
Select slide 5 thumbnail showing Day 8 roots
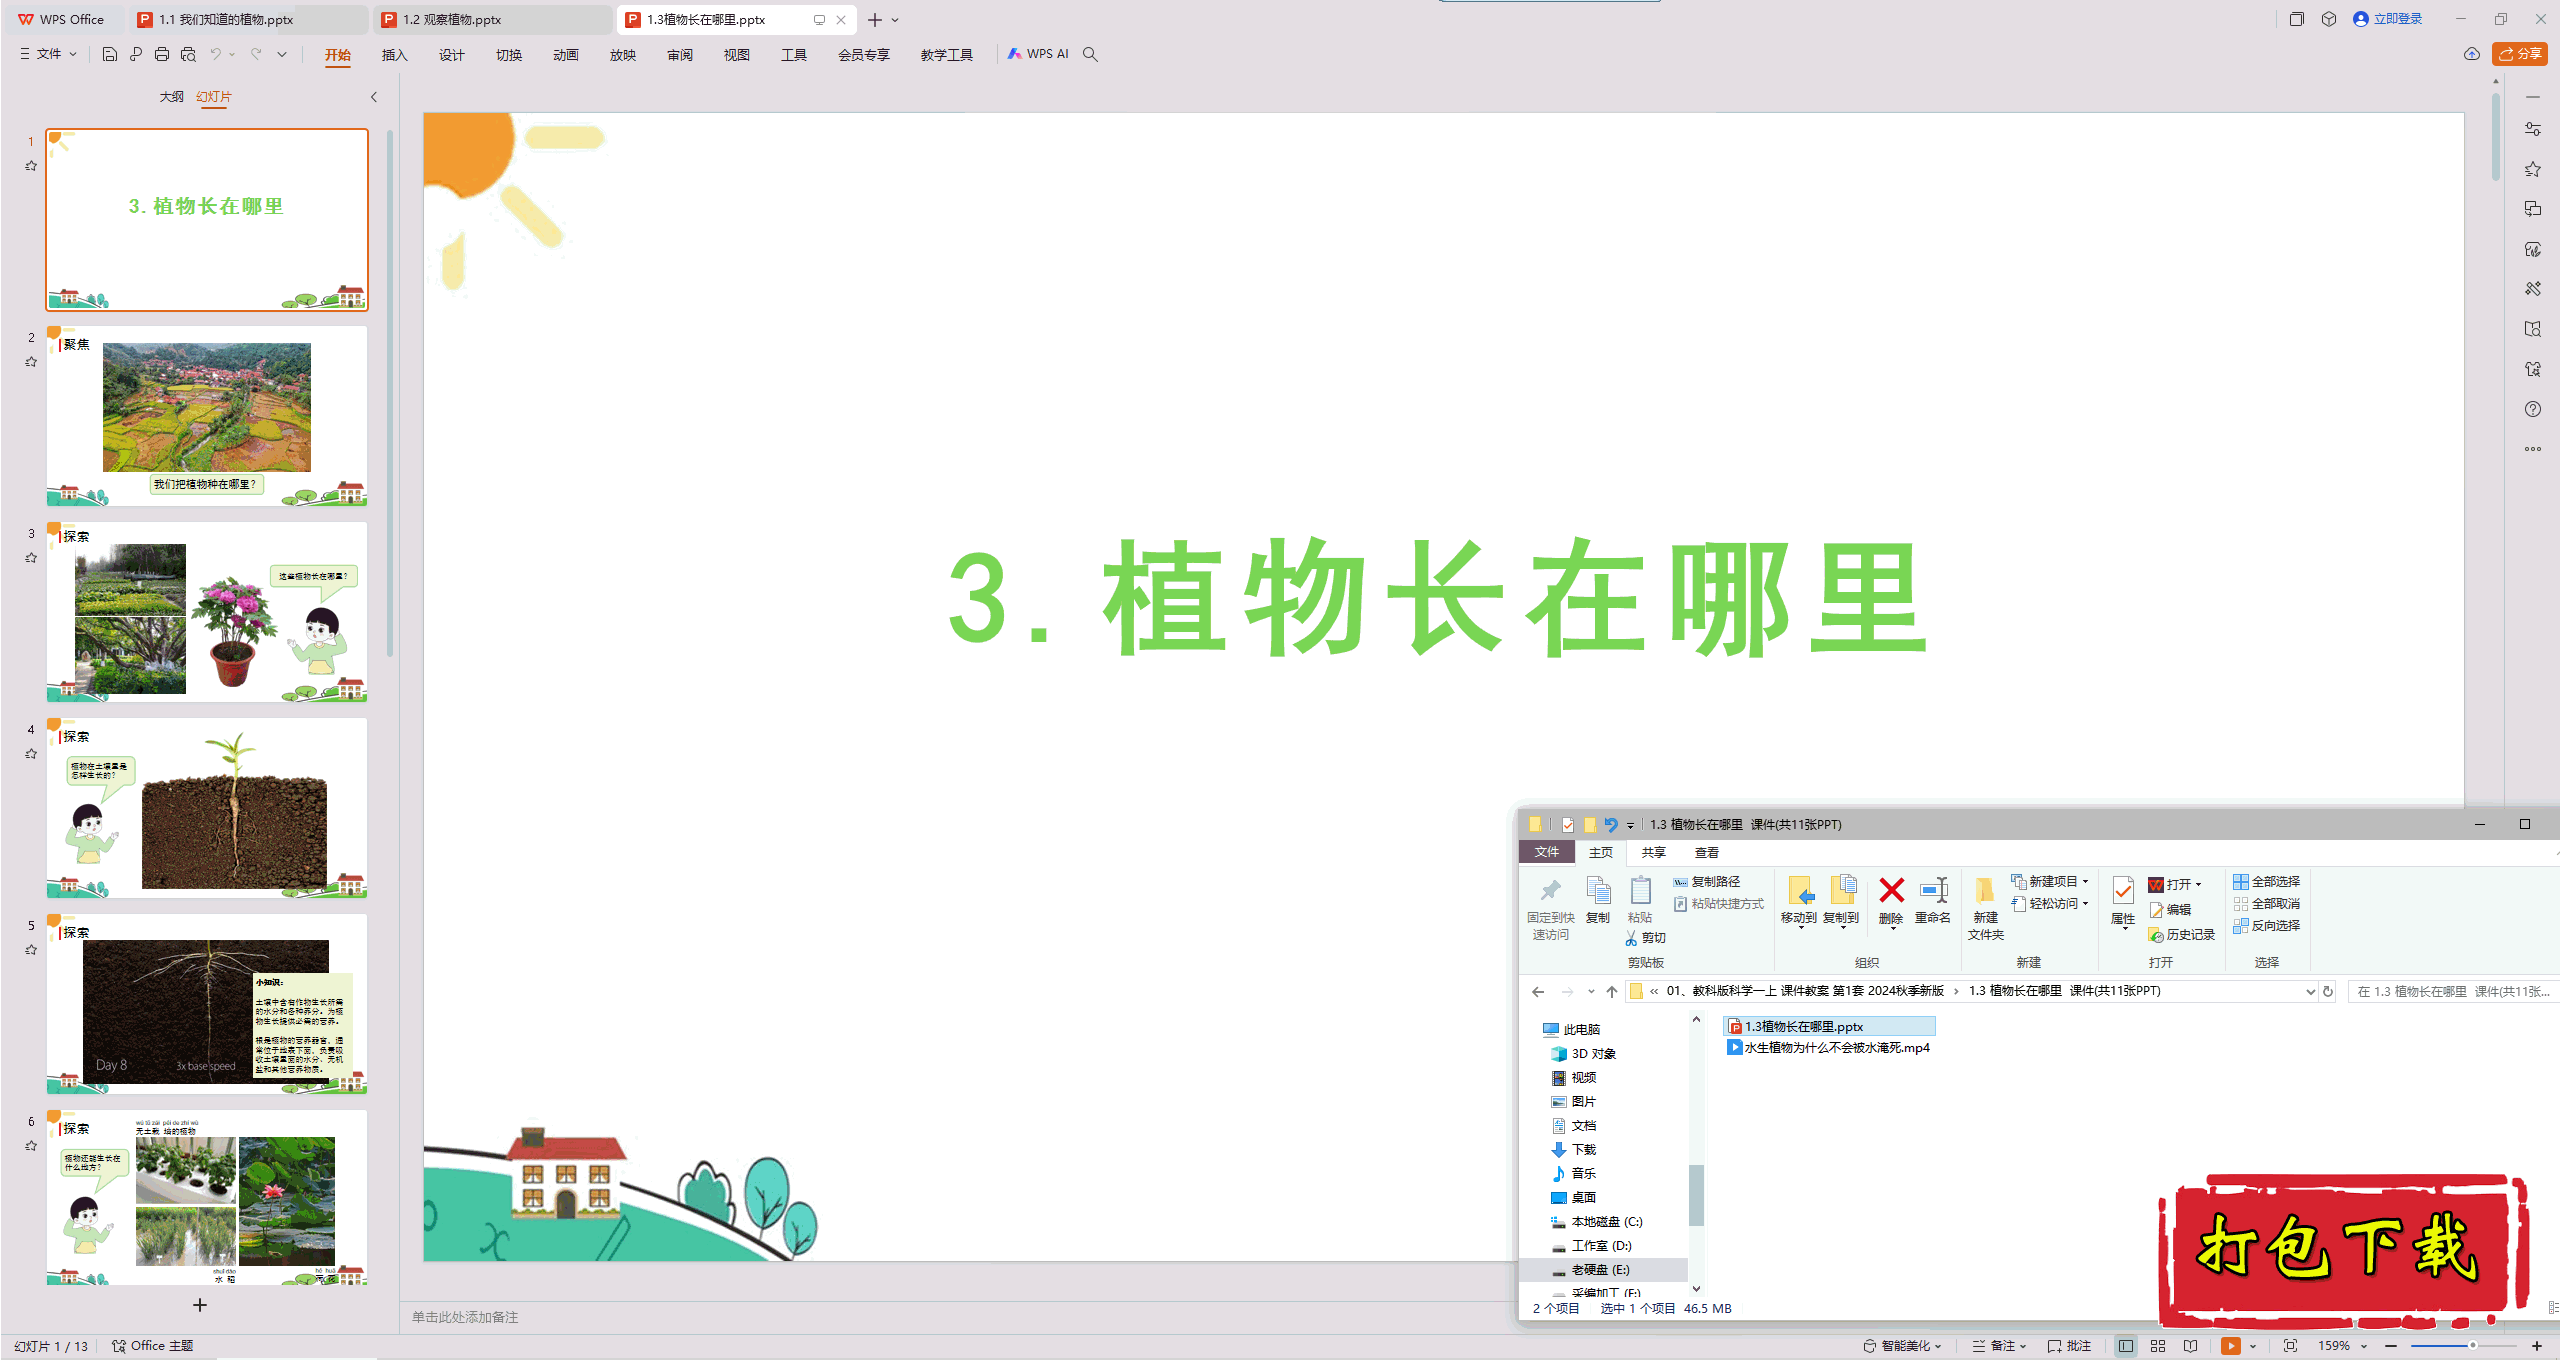tap(207, 1004)
